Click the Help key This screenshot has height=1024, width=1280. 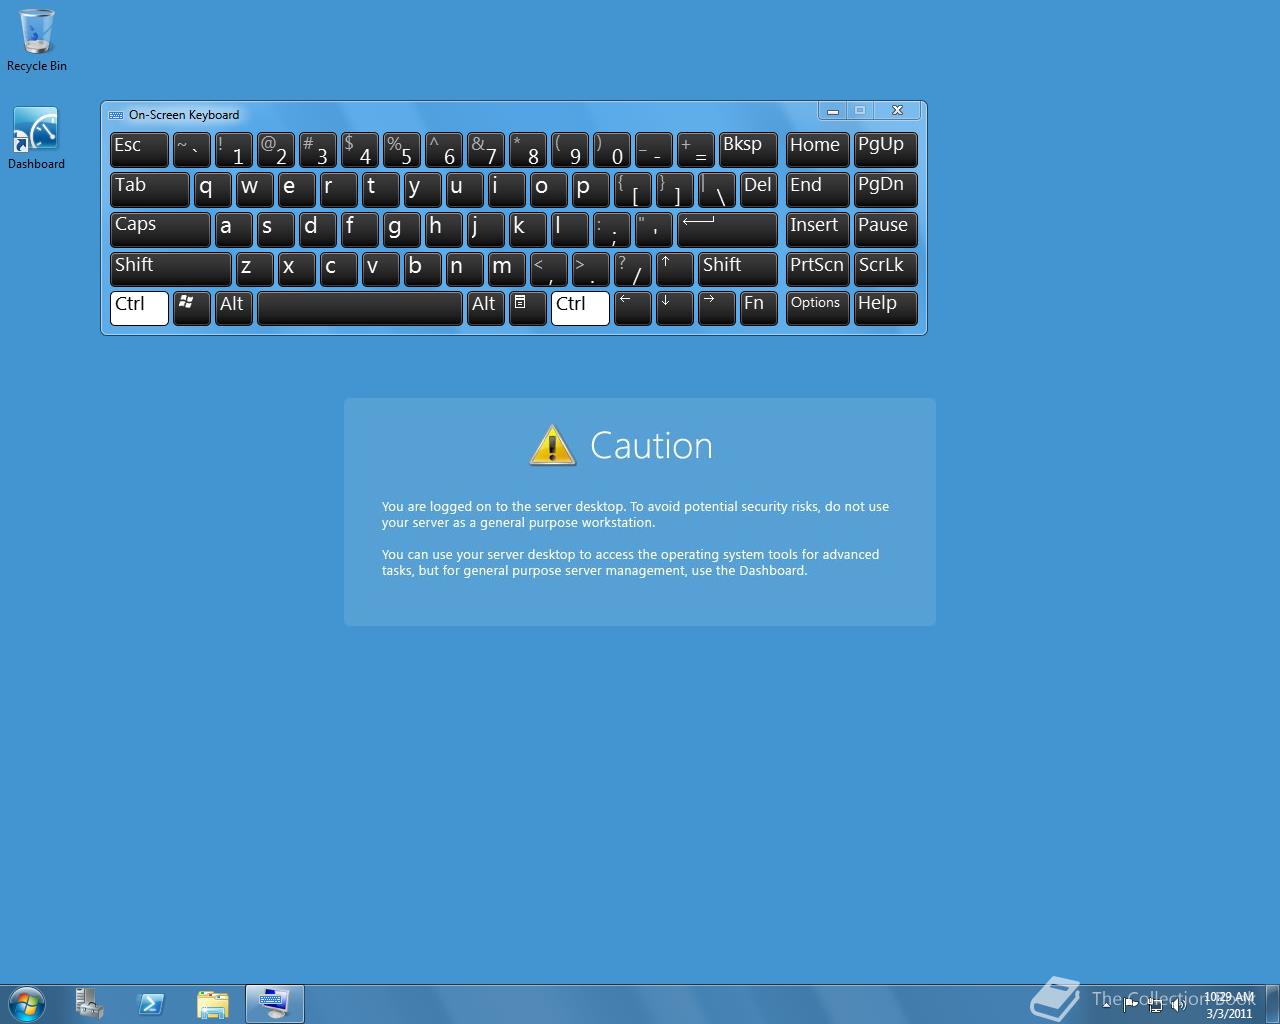(x=885, y=308)
